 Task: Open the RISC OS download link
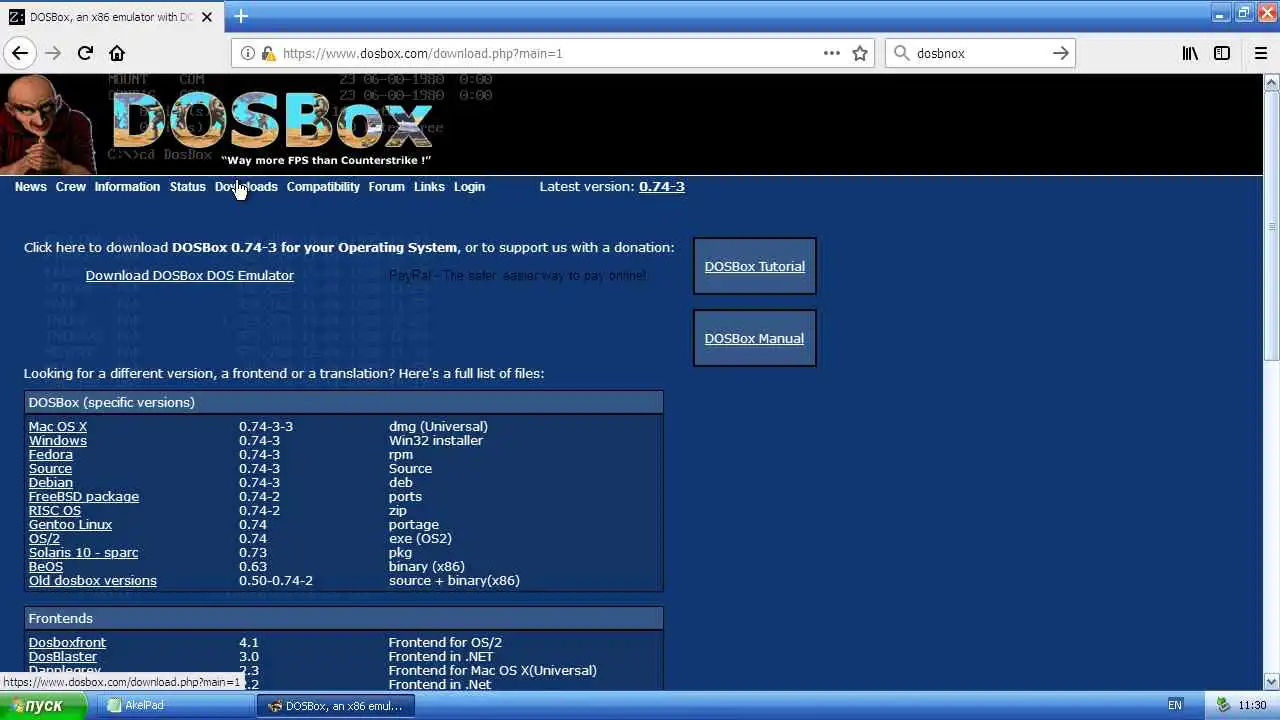[55, 510]
